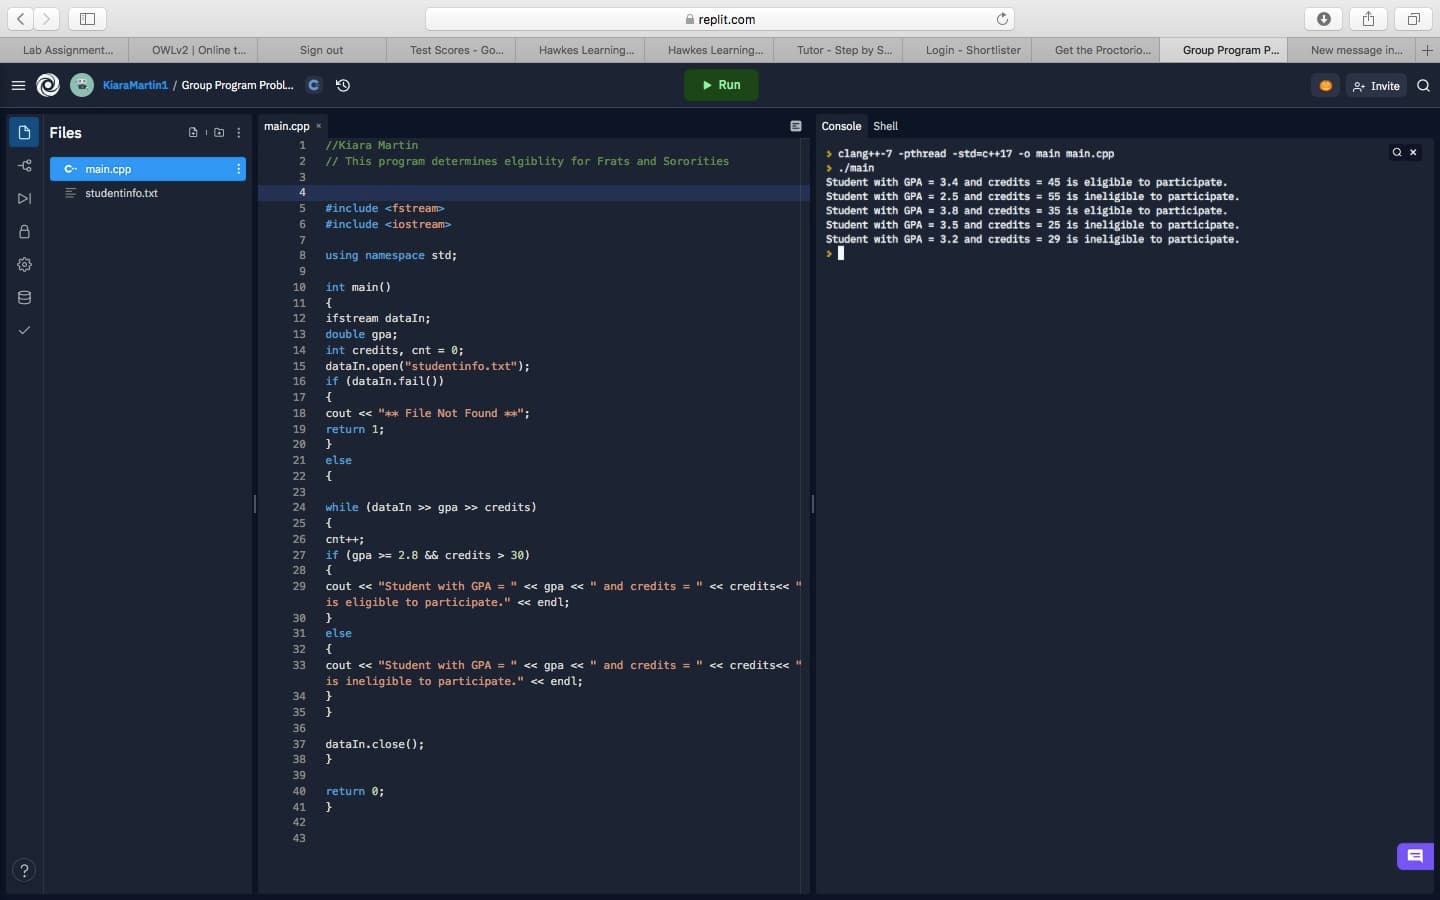Open the version control sidebar icon
This screenshot has height=900, width=1440.
pos(24,166)
